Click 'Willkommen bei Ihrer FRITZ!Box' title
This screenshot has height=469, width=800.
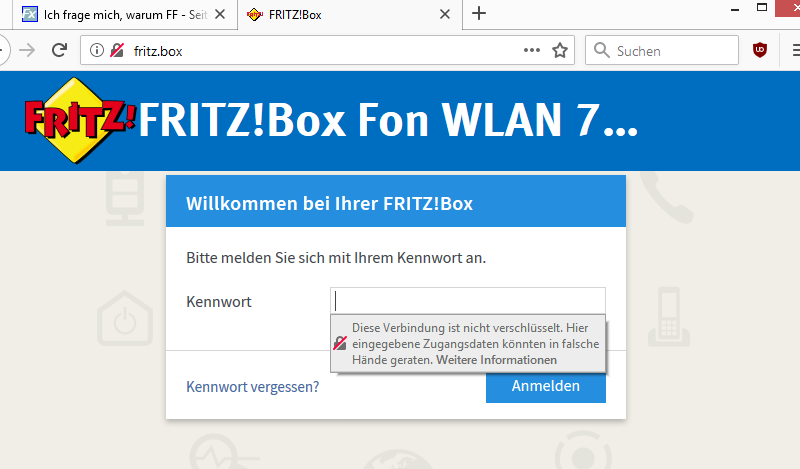tap(329, 204)
